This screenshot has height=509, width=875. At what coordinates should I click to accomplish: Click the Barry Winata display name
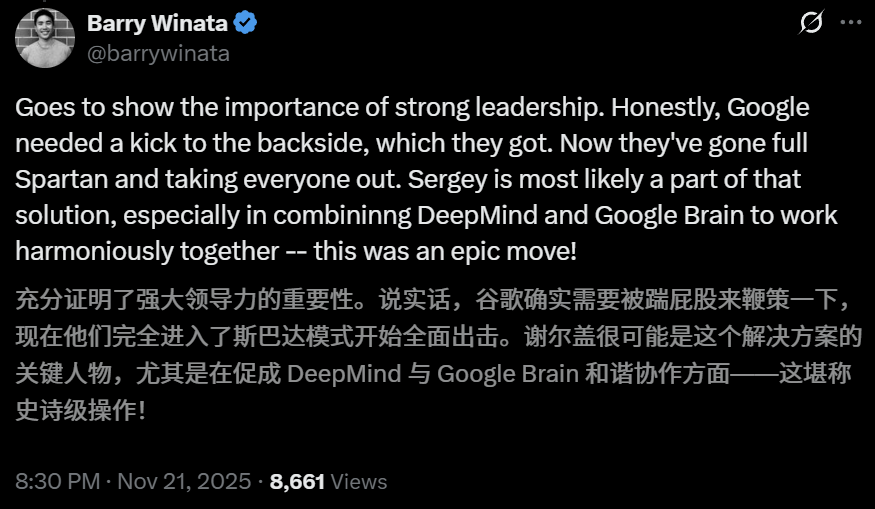[157, 24]
